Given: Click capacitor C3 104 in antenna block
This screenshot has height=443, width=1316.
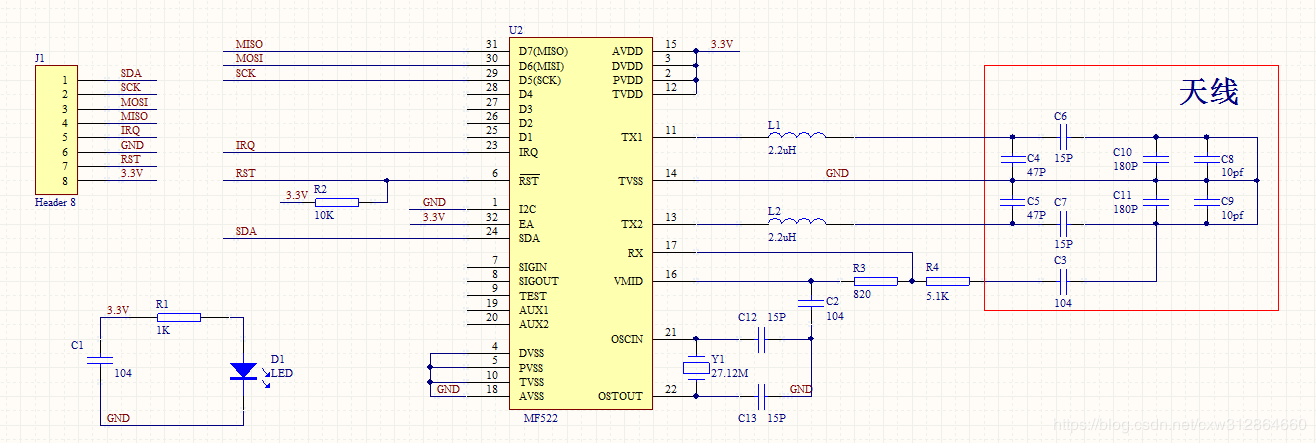Looking at the screenshot, I should coord(1062,282).
